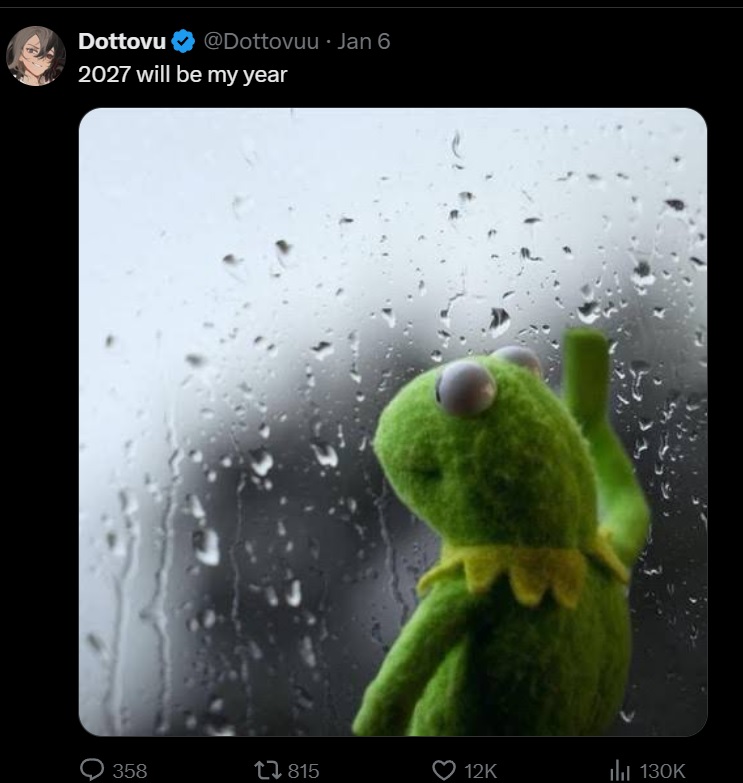Click Kermit's raised green arm in photo
This screenshot has width=743, height=783.
pos(602,429)
